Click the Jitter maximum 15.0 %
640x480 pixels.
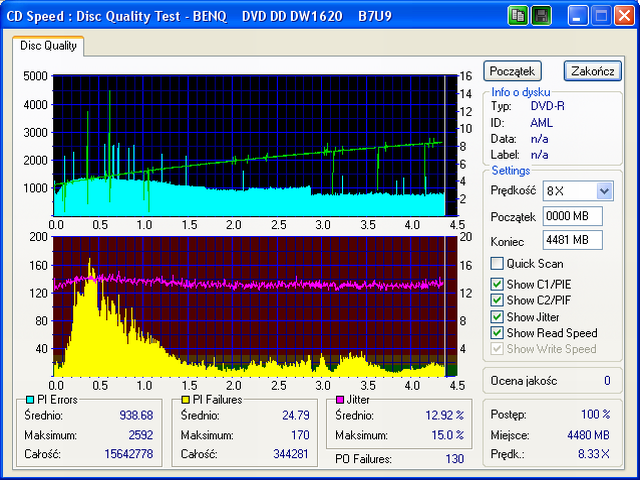tap(448, 435)
